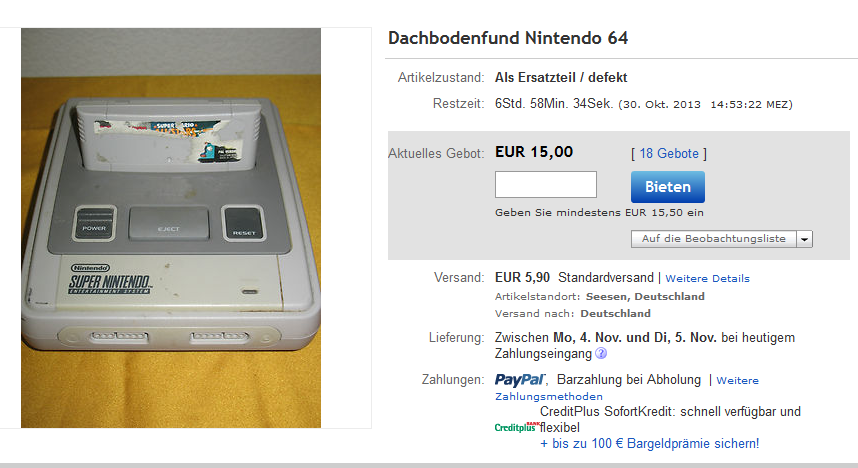This screenshot has width=858, height=468.
Task: Click the current bid EUR 15,00 price
Action: coord(534,152)
